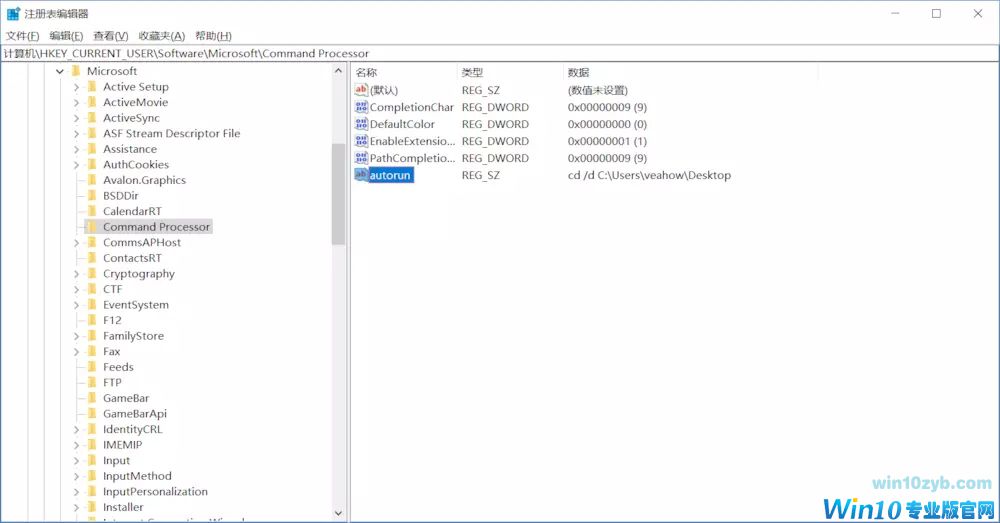This screenshot has height=523, width=1000.
Task: Select the ContactsRT key
Action: coord(132,258)
